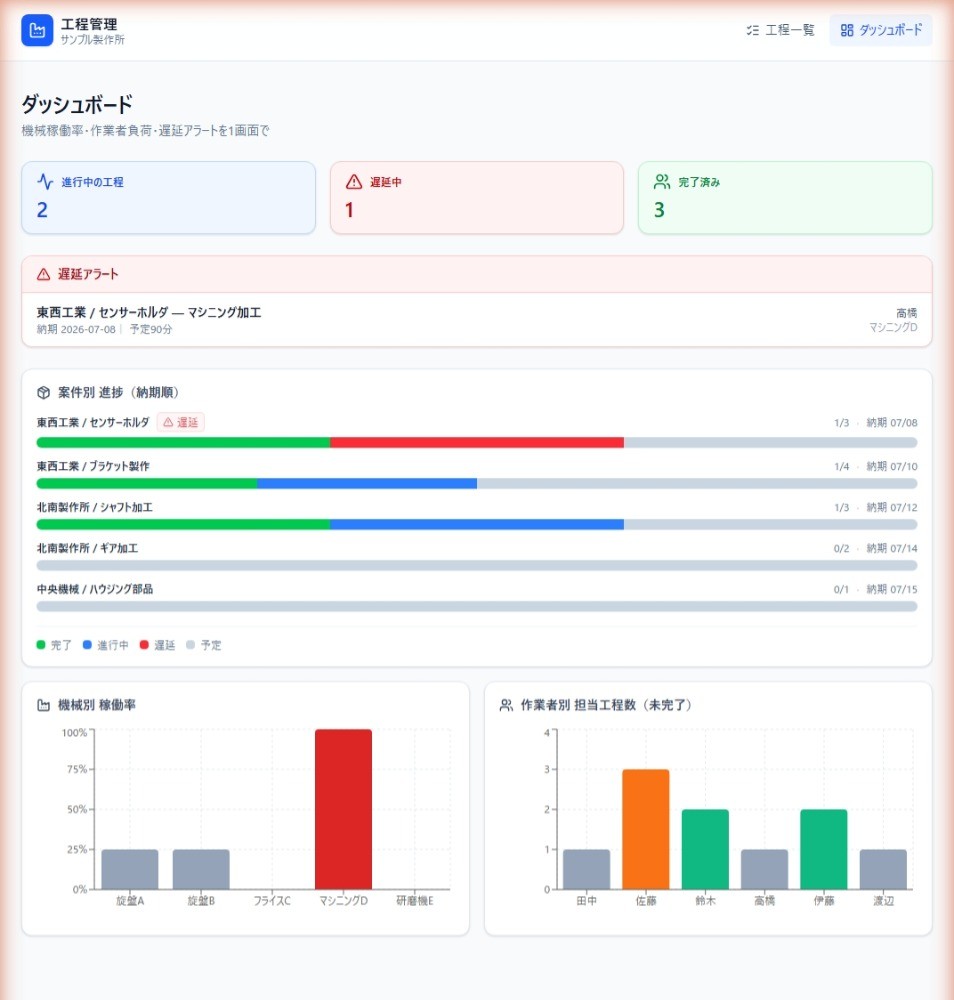This screenshot has width=954, height=1000.
Task: Click the サンプル製作所 subtitle
Action: pos(92,40)
